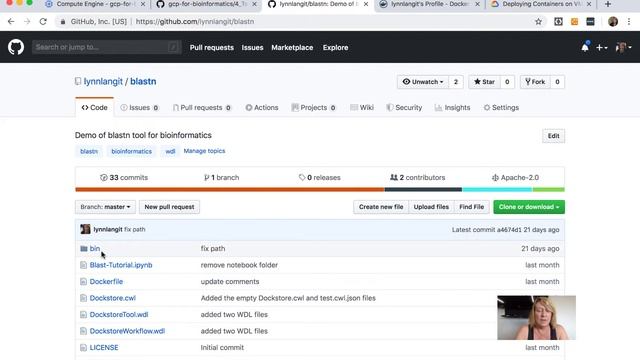Switch to lynnlangit's Profile Docker tab
640x360 pixels.
pyautogui.click(x=429, y=4)
